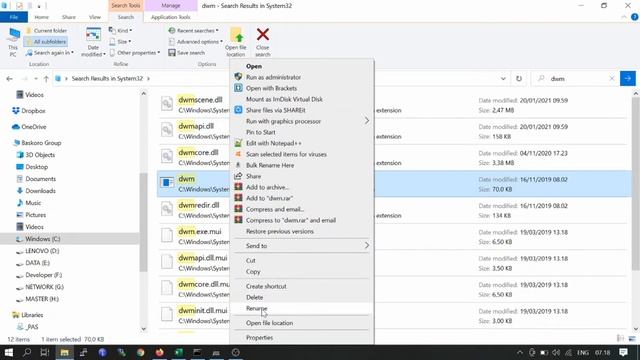Image resolution: width=640 pixels, height=360 pixels.
Task: Choose Edit with Notepad++
Action: click(x=302, y=143)
